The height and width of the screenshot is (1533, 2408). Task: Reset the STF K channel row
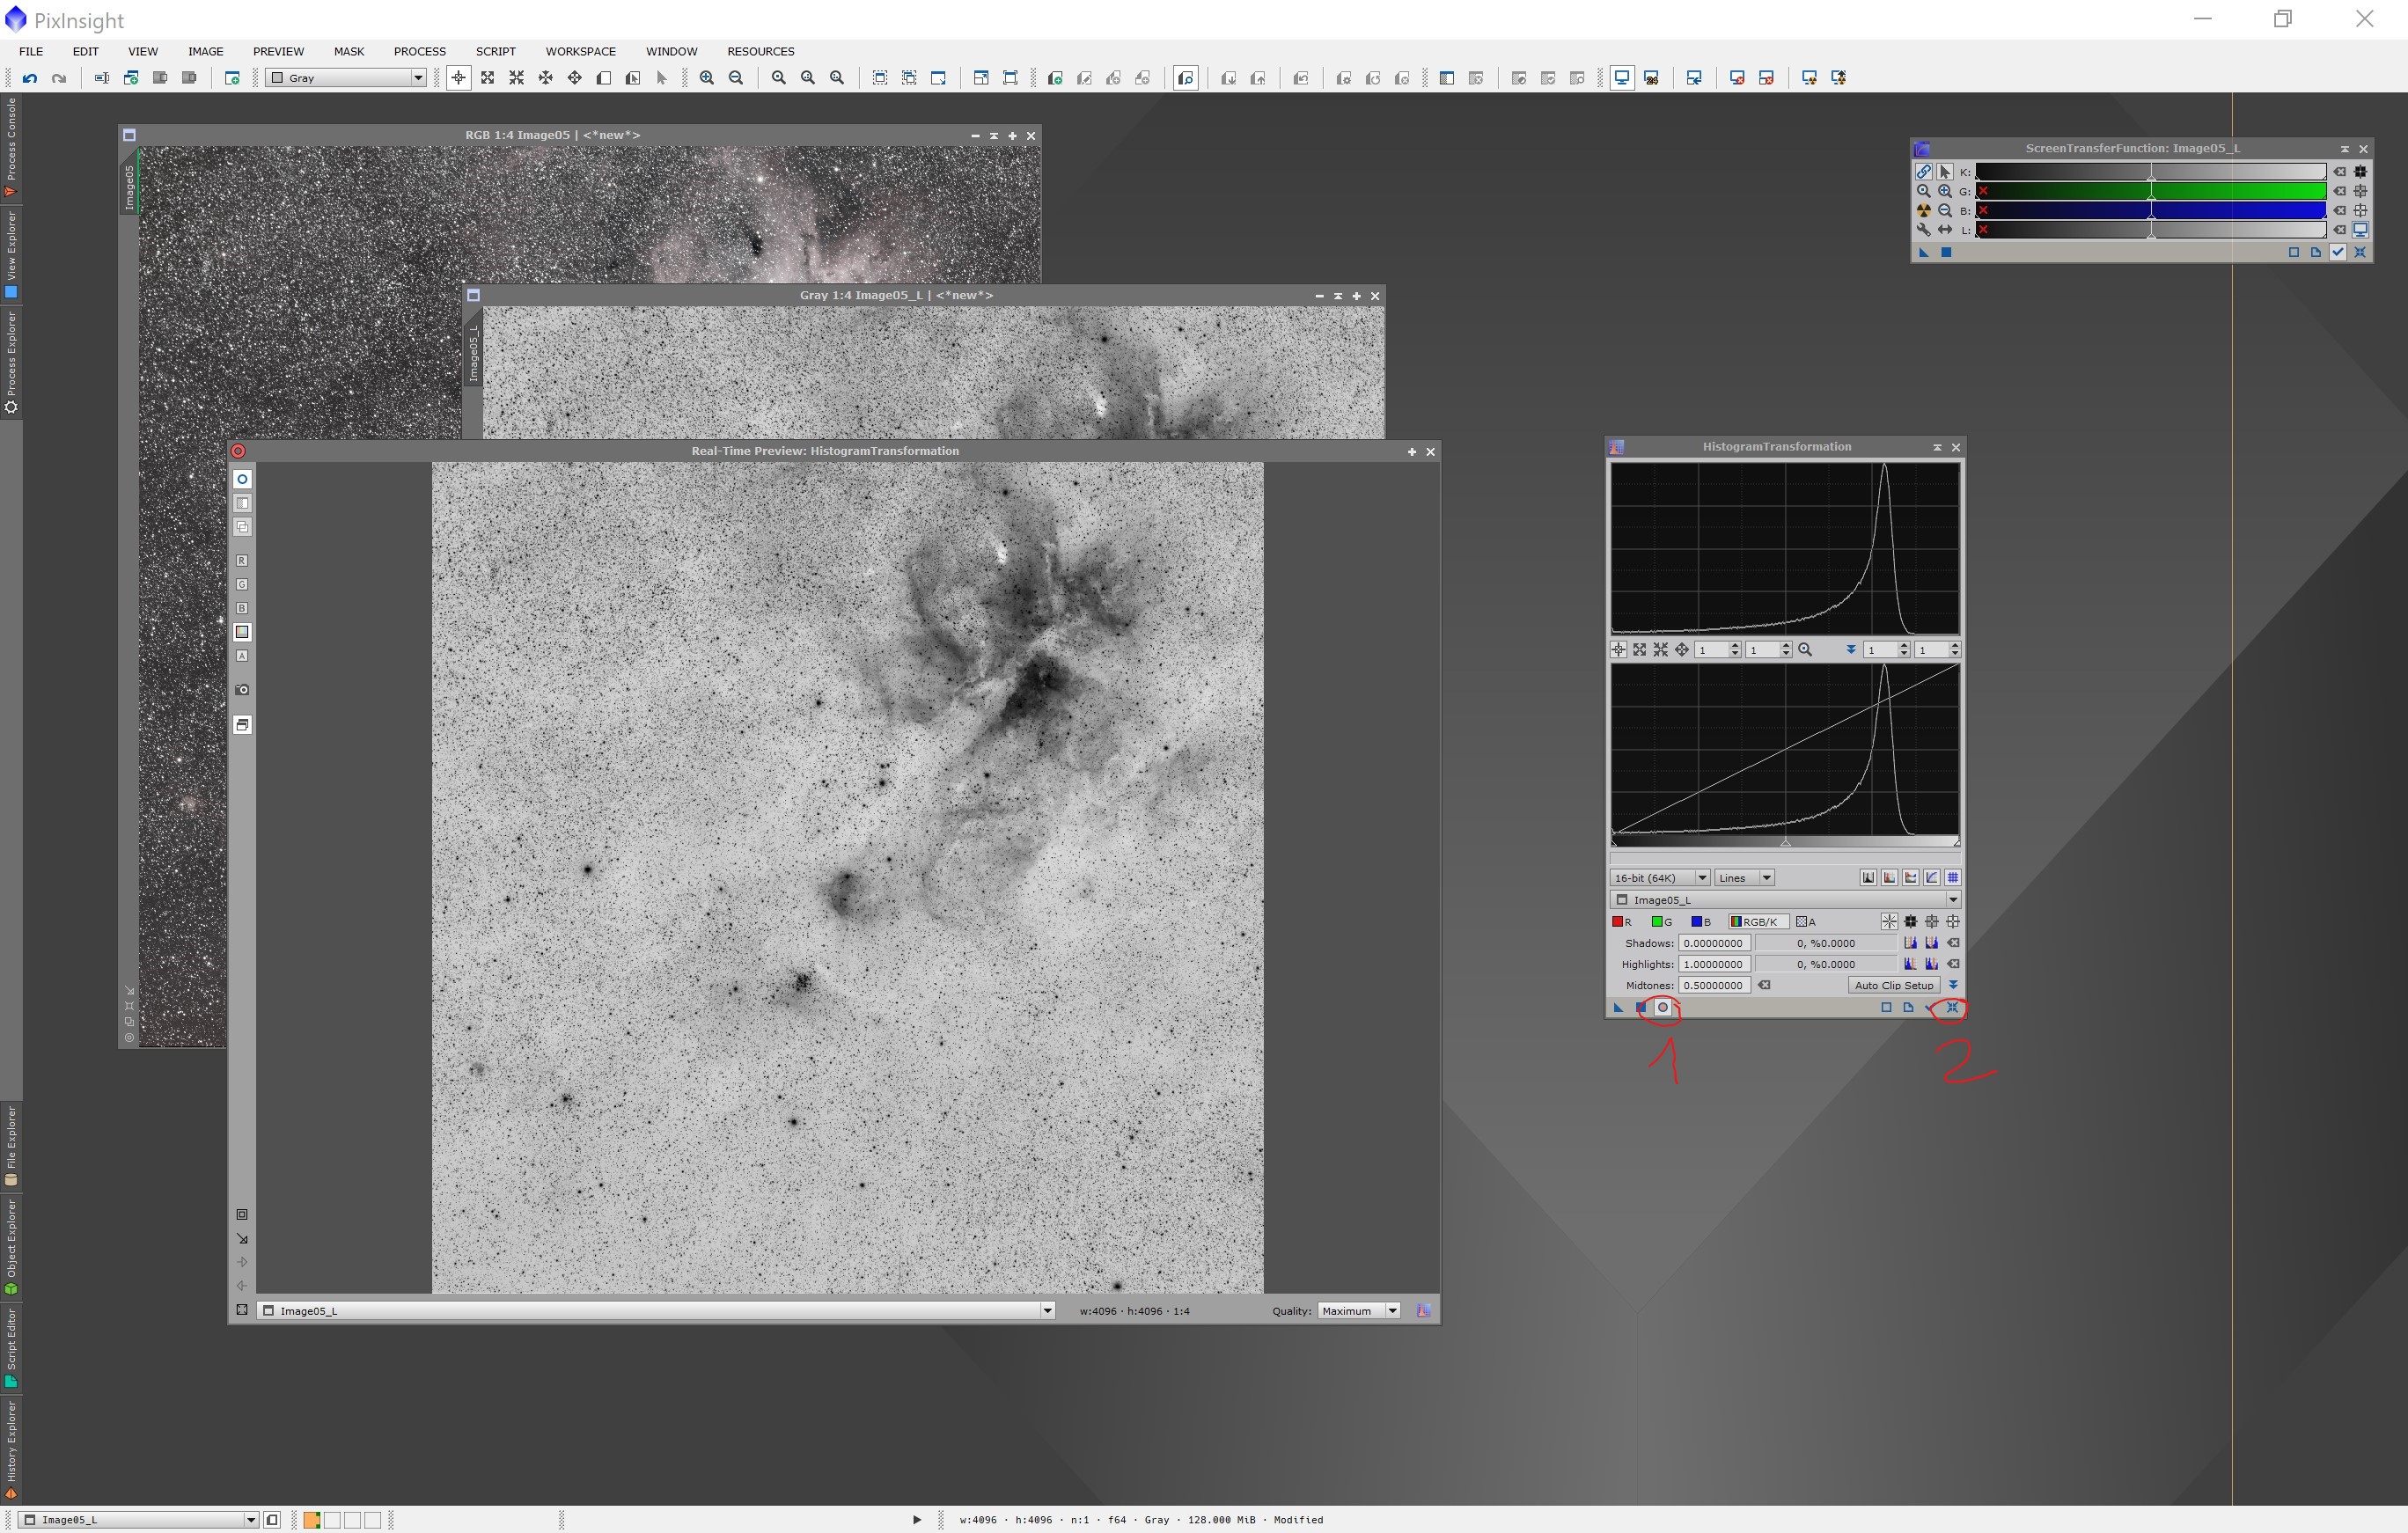(2339, 172)
